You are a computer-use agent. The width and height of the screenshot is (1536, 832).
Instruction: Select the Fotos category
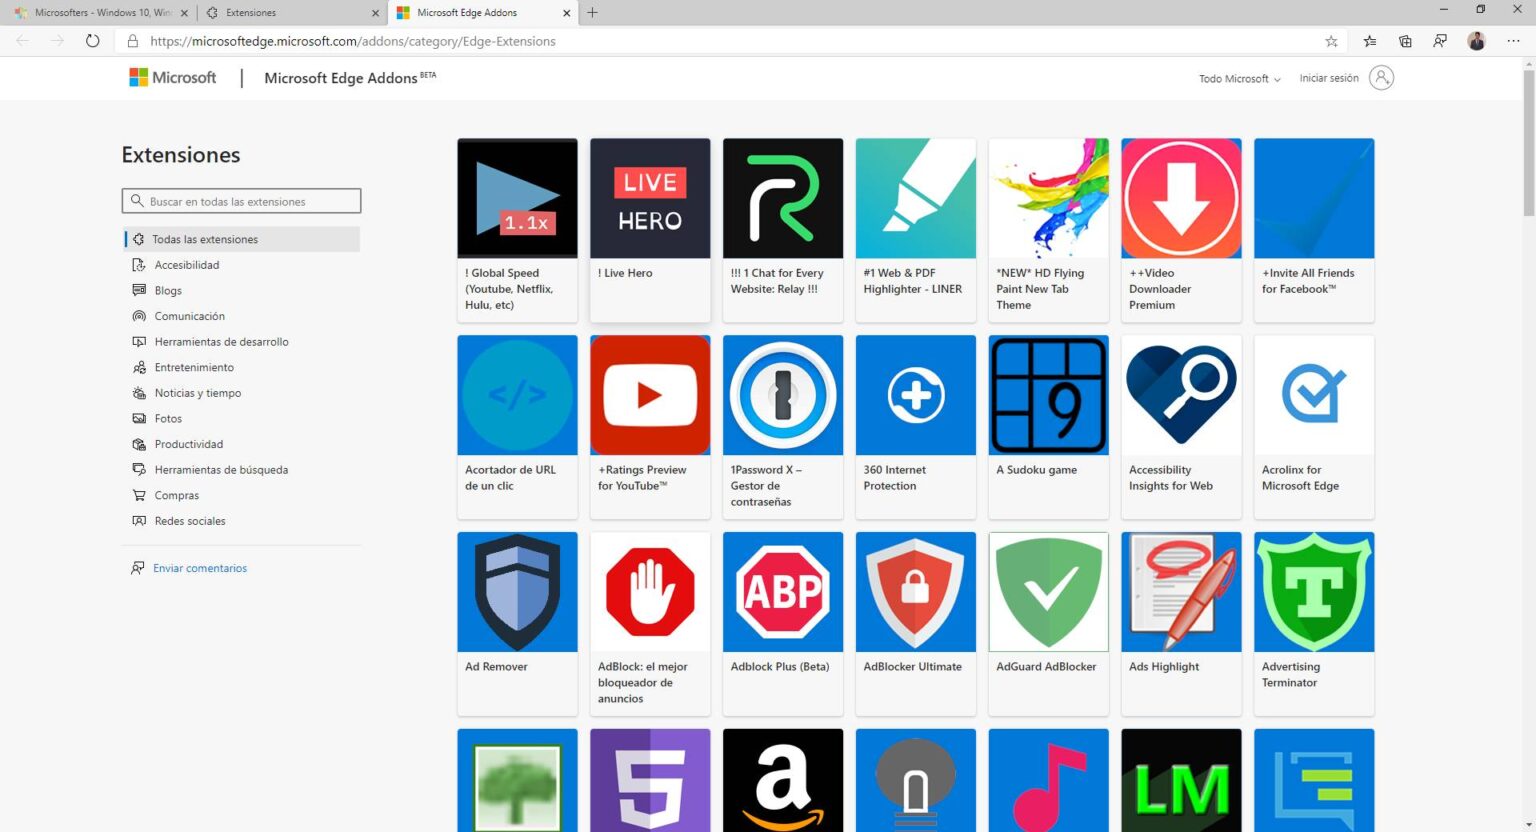tap(168, 418)
